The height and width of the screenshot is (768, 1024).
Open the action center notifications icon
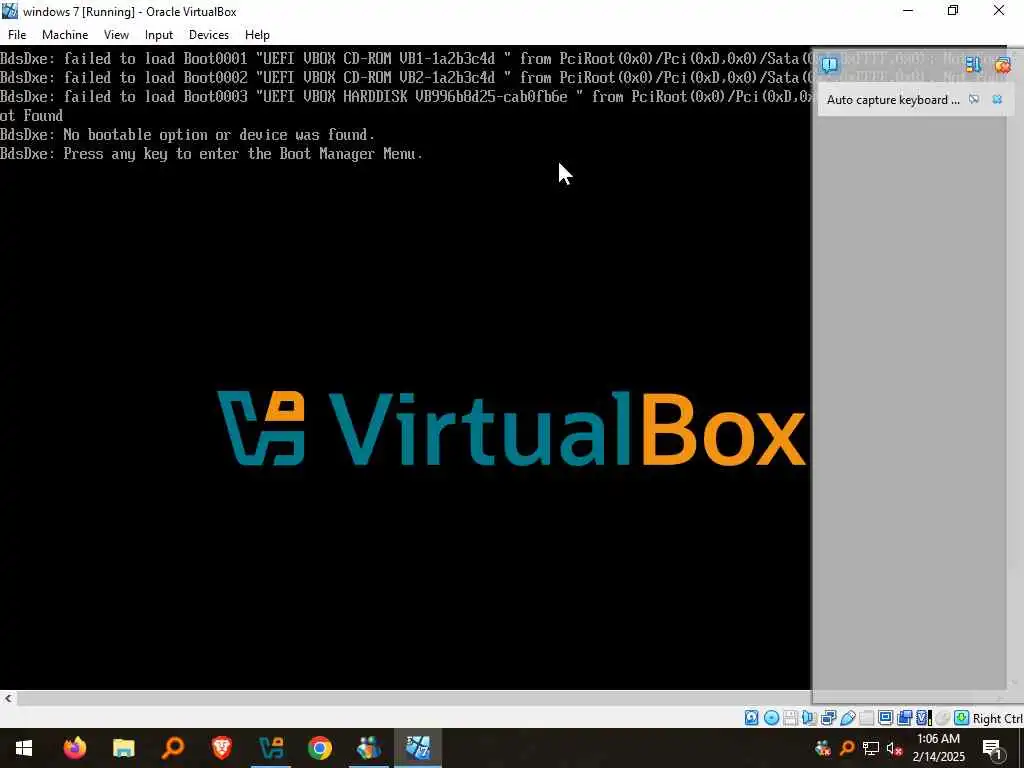(x=993, y=748)
